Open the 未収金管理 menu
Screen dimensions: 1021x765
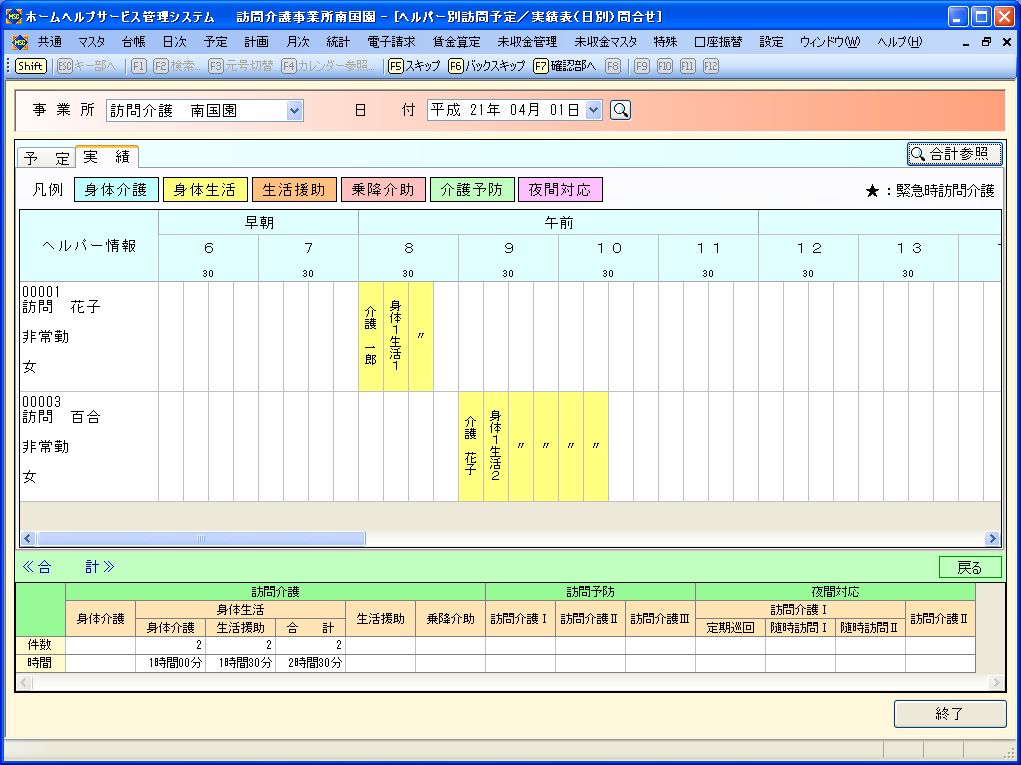pos(527,42)
